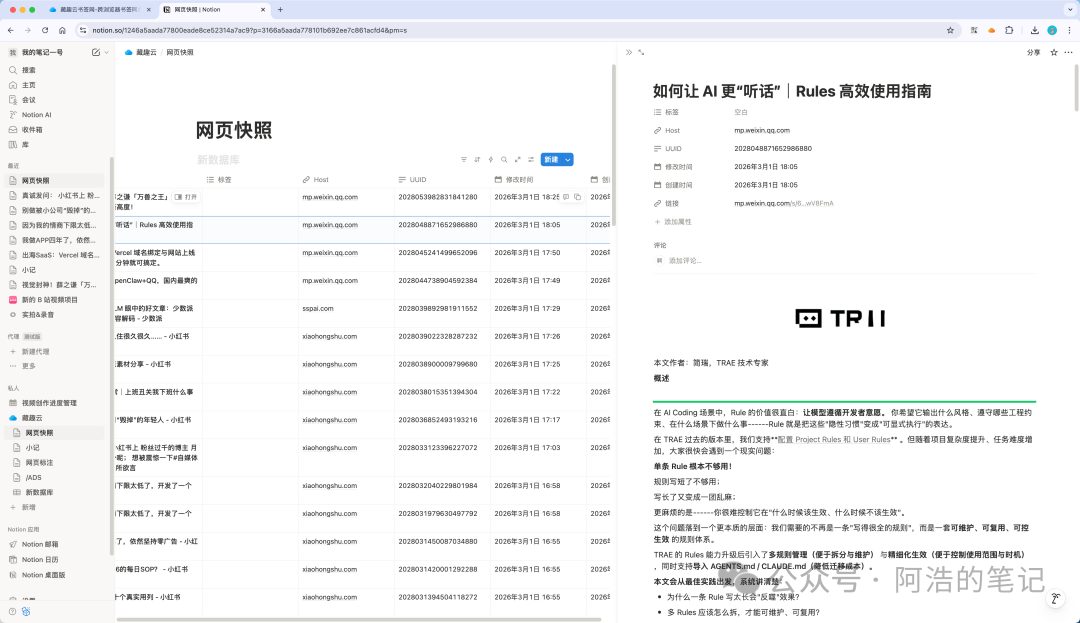Open database view settings icon
The image size is (1080, 623).
tap(531, 160)
